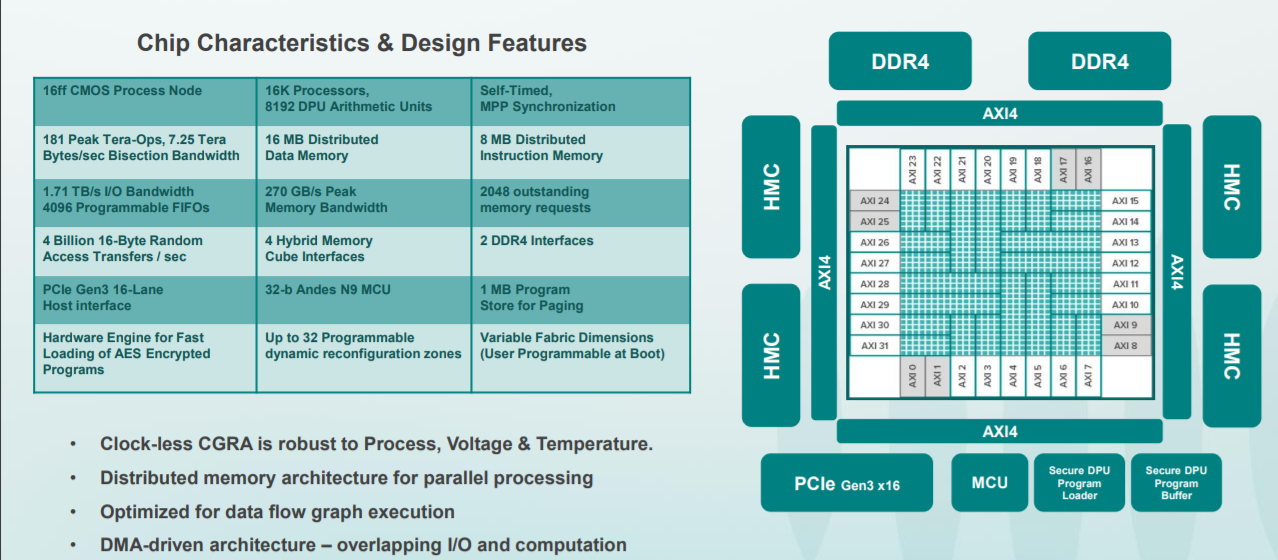Select the '181 Peak Tera-Ops' table cell
This screenshot has width=1278, height=560.
click(x=145, y=151)
